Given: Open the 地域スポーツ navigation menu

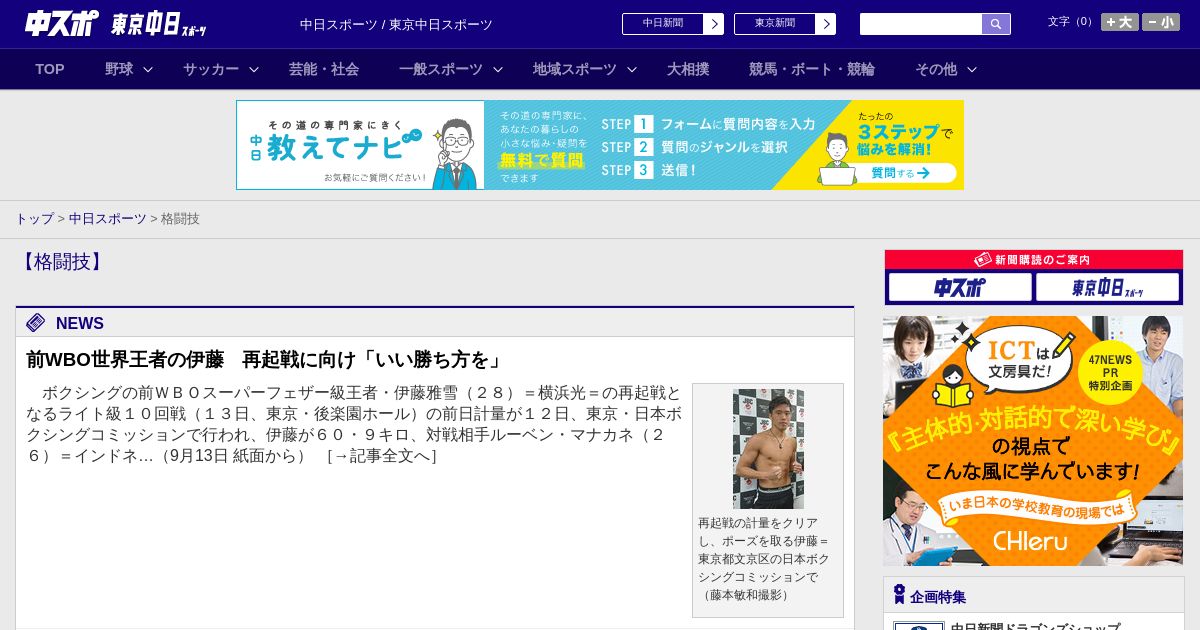Looking at the screenshot, I should (575, 69).
